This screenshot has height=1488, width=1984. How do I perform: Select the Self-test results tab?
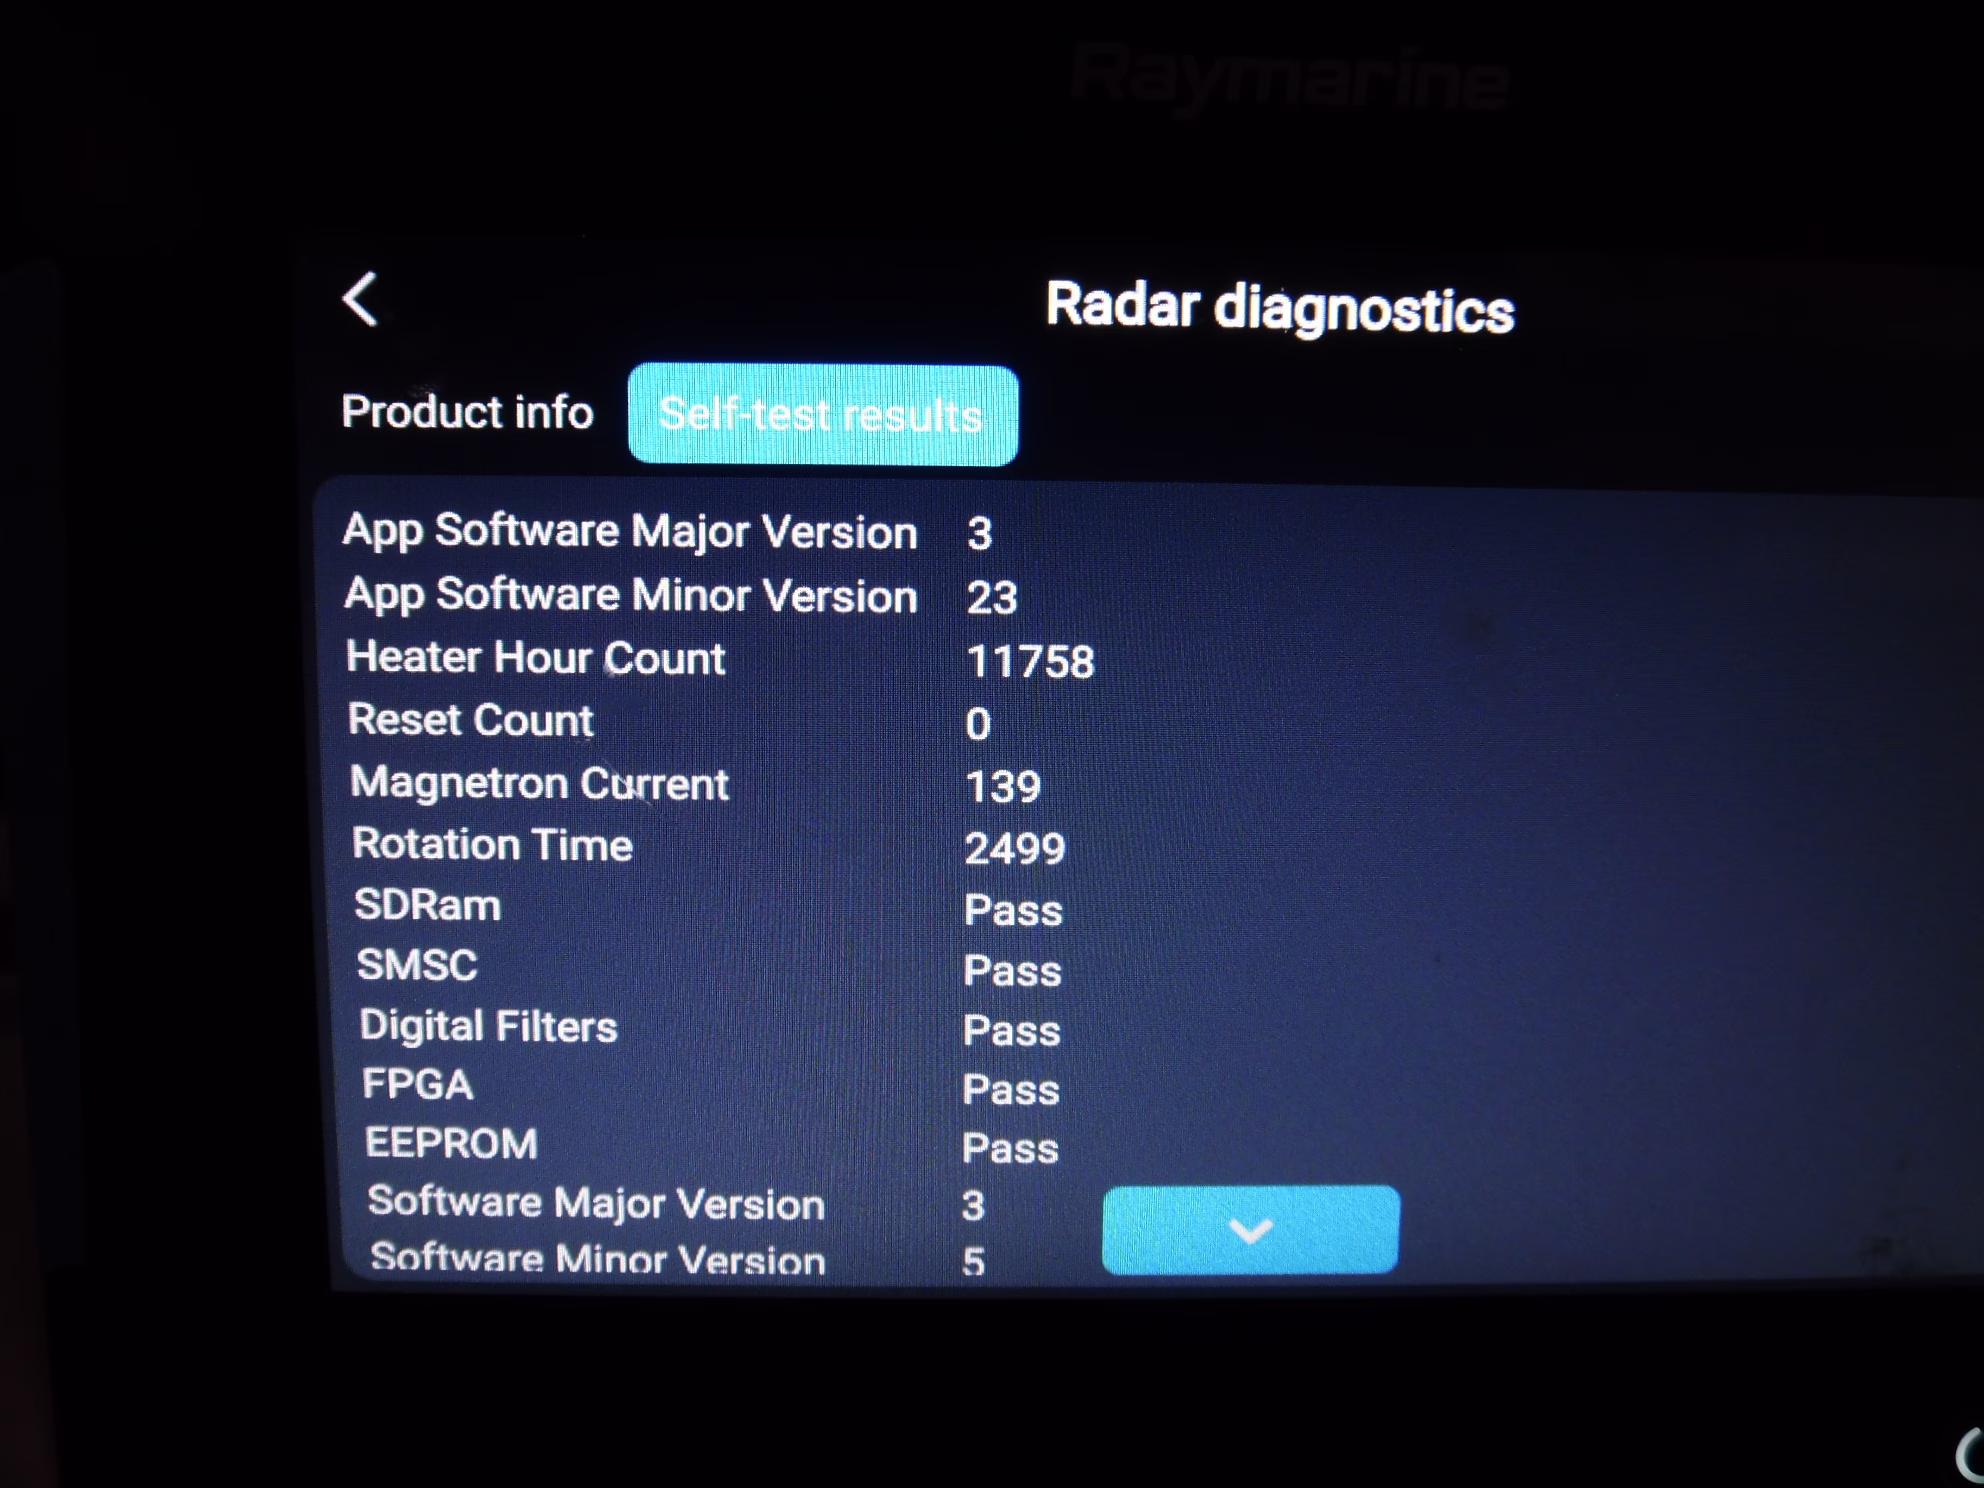tap(822, 415)
